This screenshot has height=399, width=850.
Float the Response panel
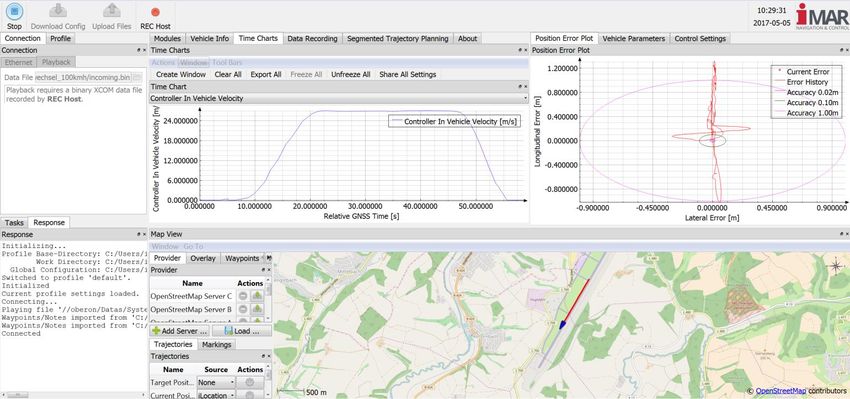[139, 234]
